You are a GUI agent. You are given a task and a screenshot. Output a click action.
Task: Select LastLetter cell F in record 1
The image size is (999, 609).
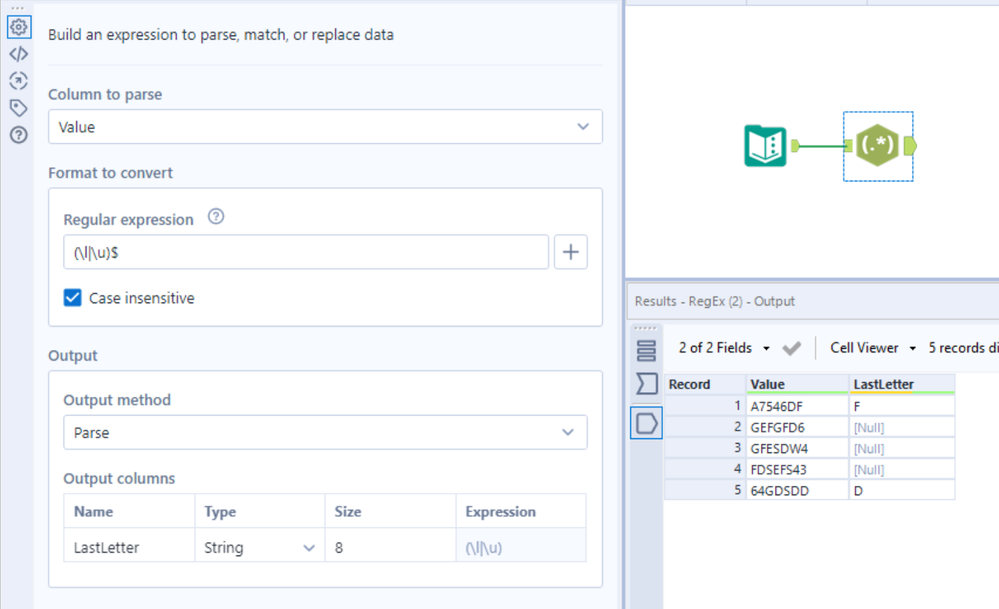[902, 406]
